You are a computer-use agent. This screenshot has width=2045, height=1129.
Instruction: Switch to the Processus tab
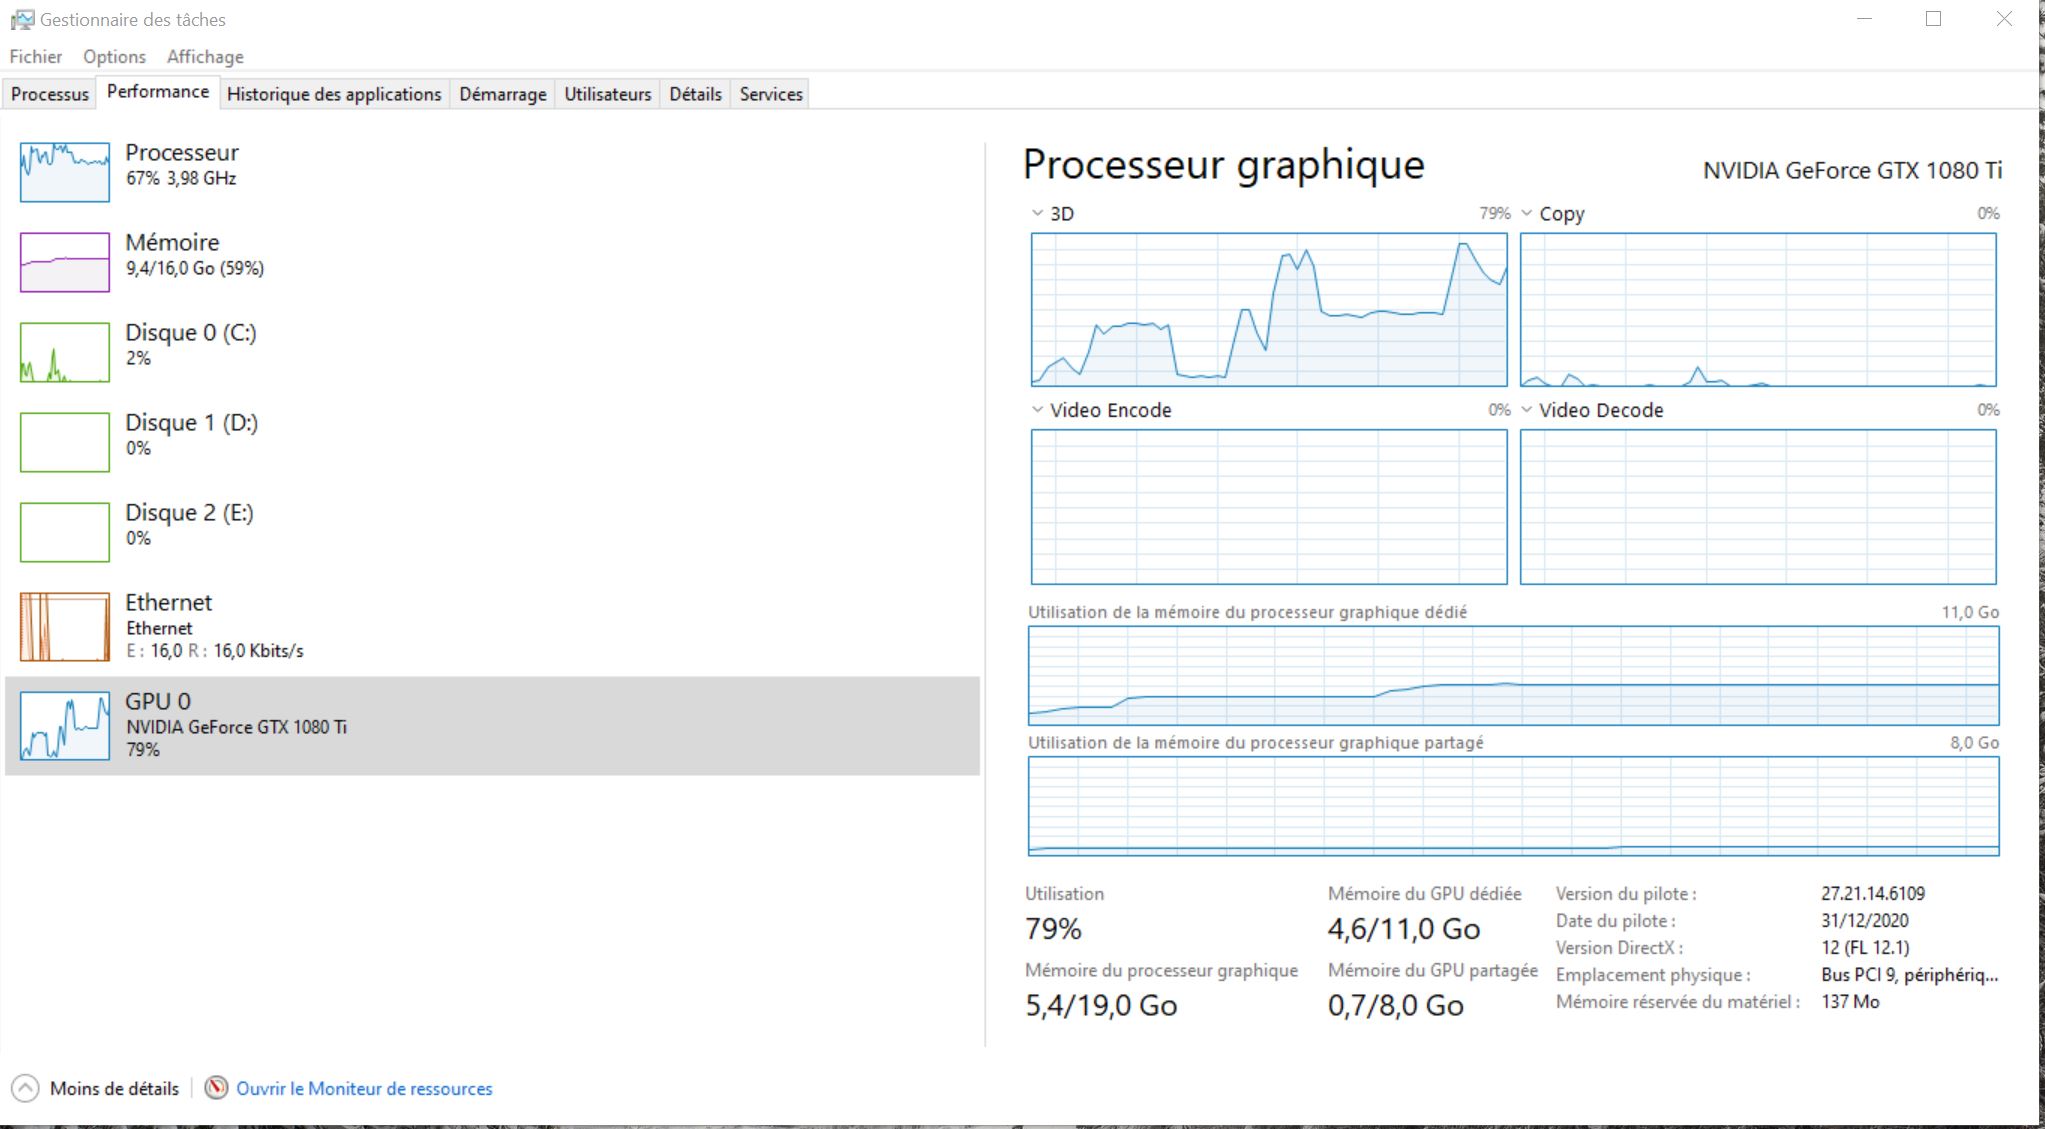click(50, 94)
